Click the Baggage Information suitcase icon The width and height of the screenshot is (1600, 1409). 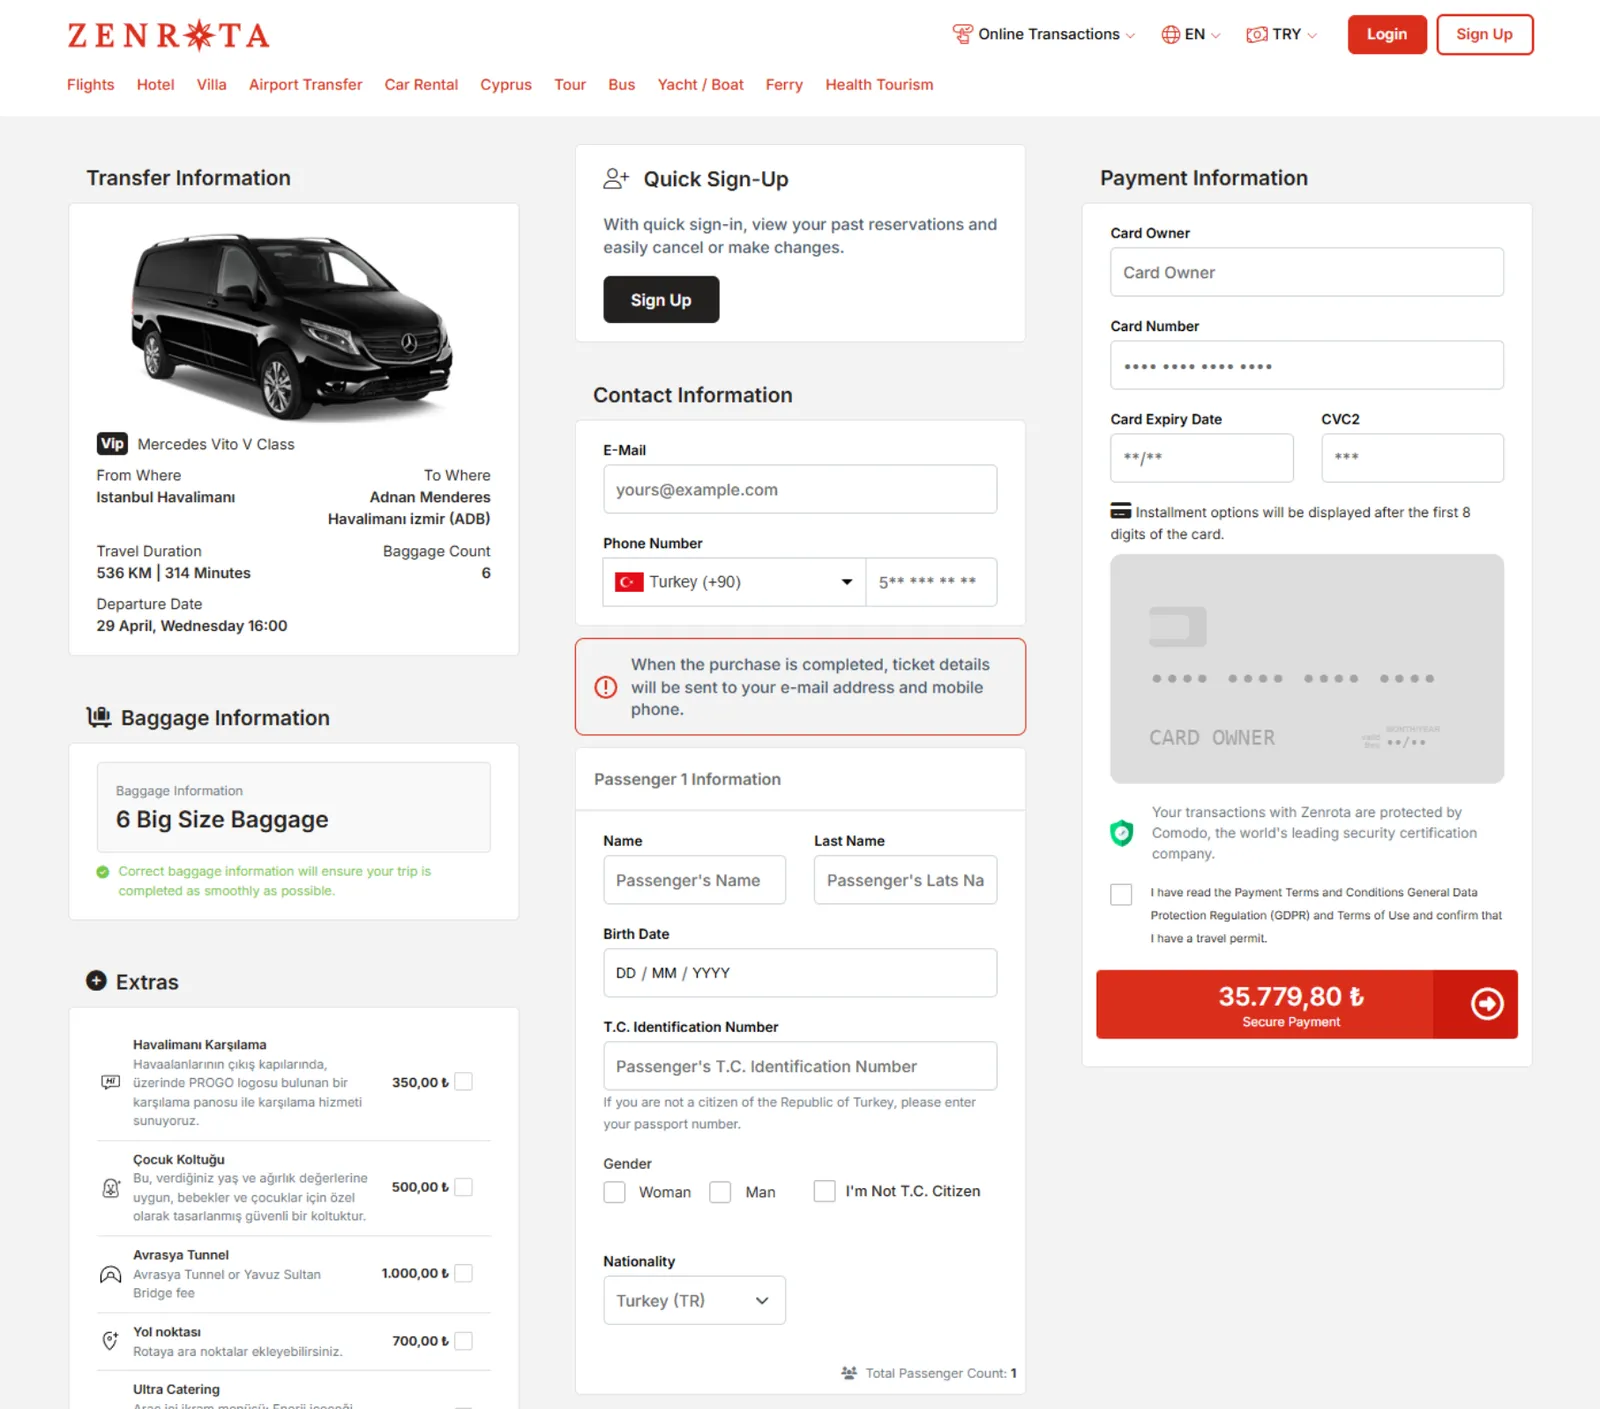click(98, 716)
